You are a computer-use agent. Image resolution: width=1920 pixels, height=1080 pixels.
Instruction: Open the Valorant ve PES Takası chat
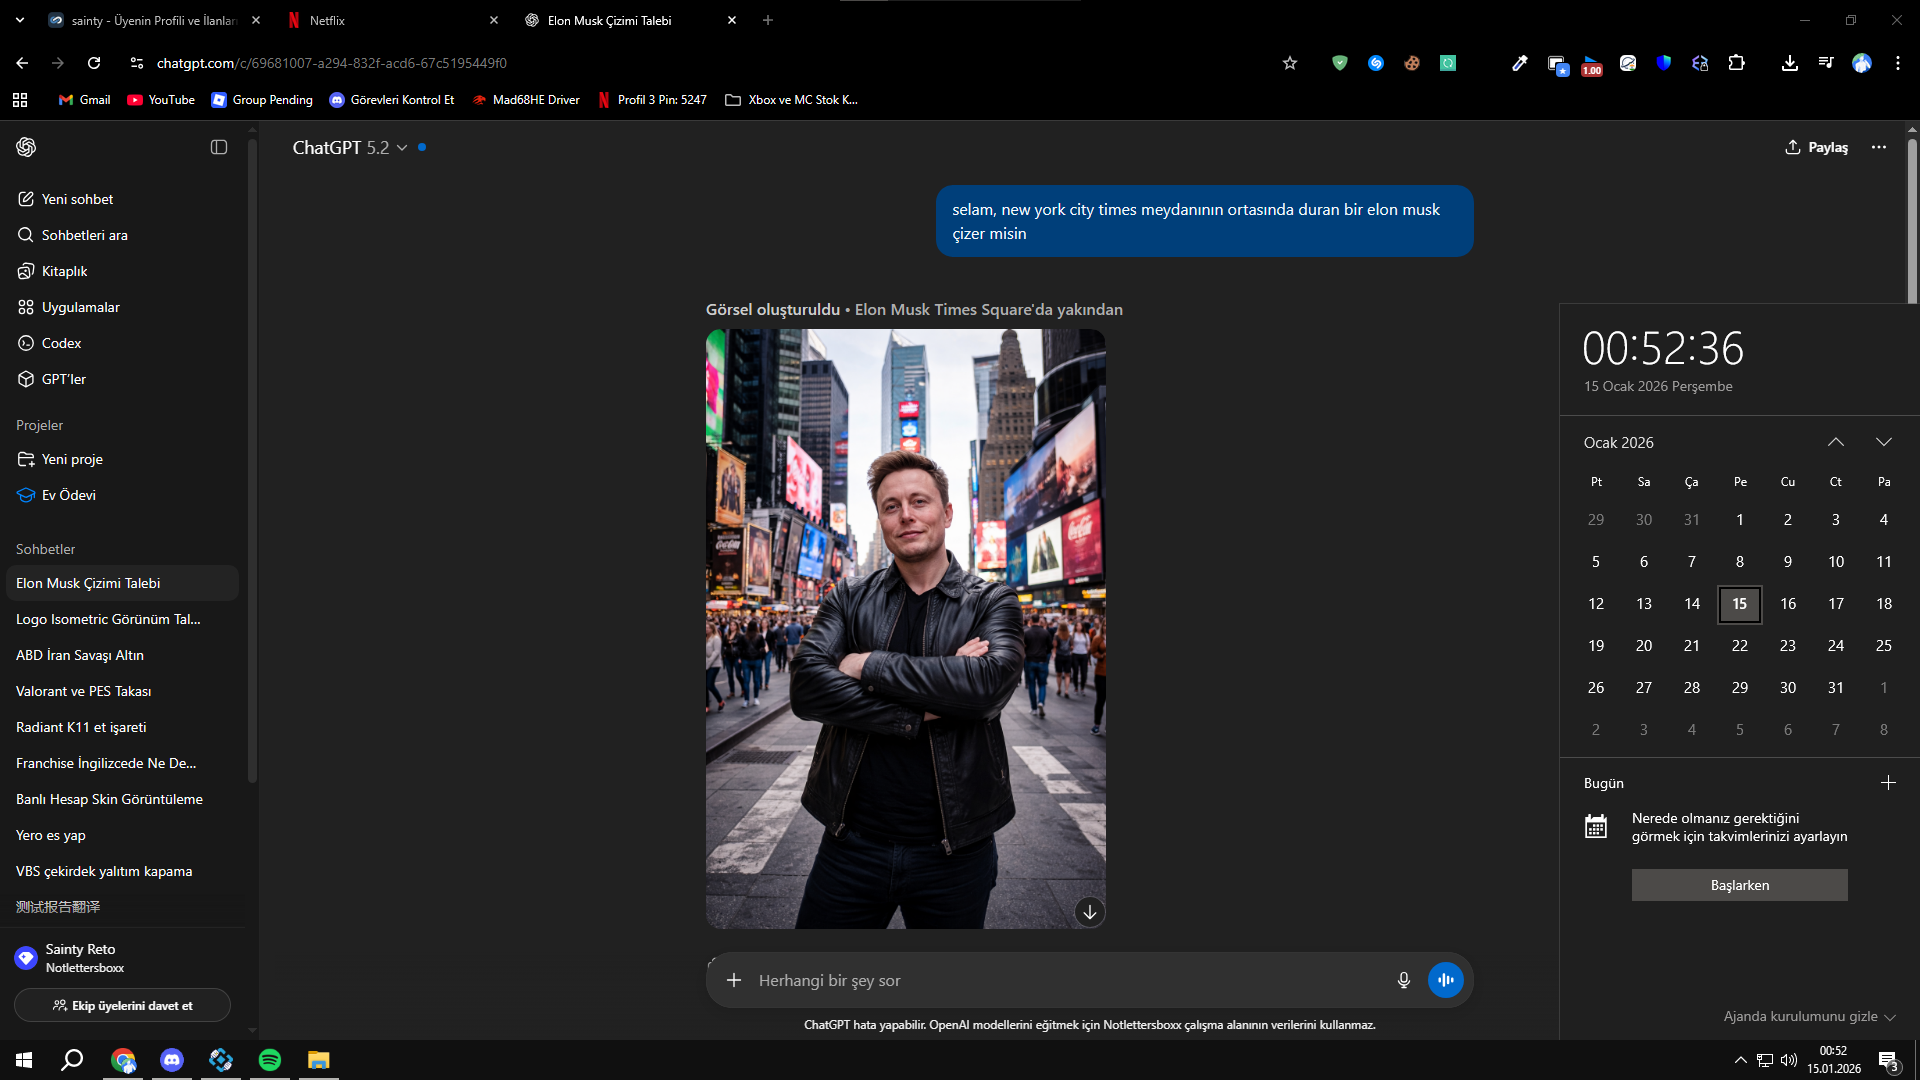tap(122, 691)
